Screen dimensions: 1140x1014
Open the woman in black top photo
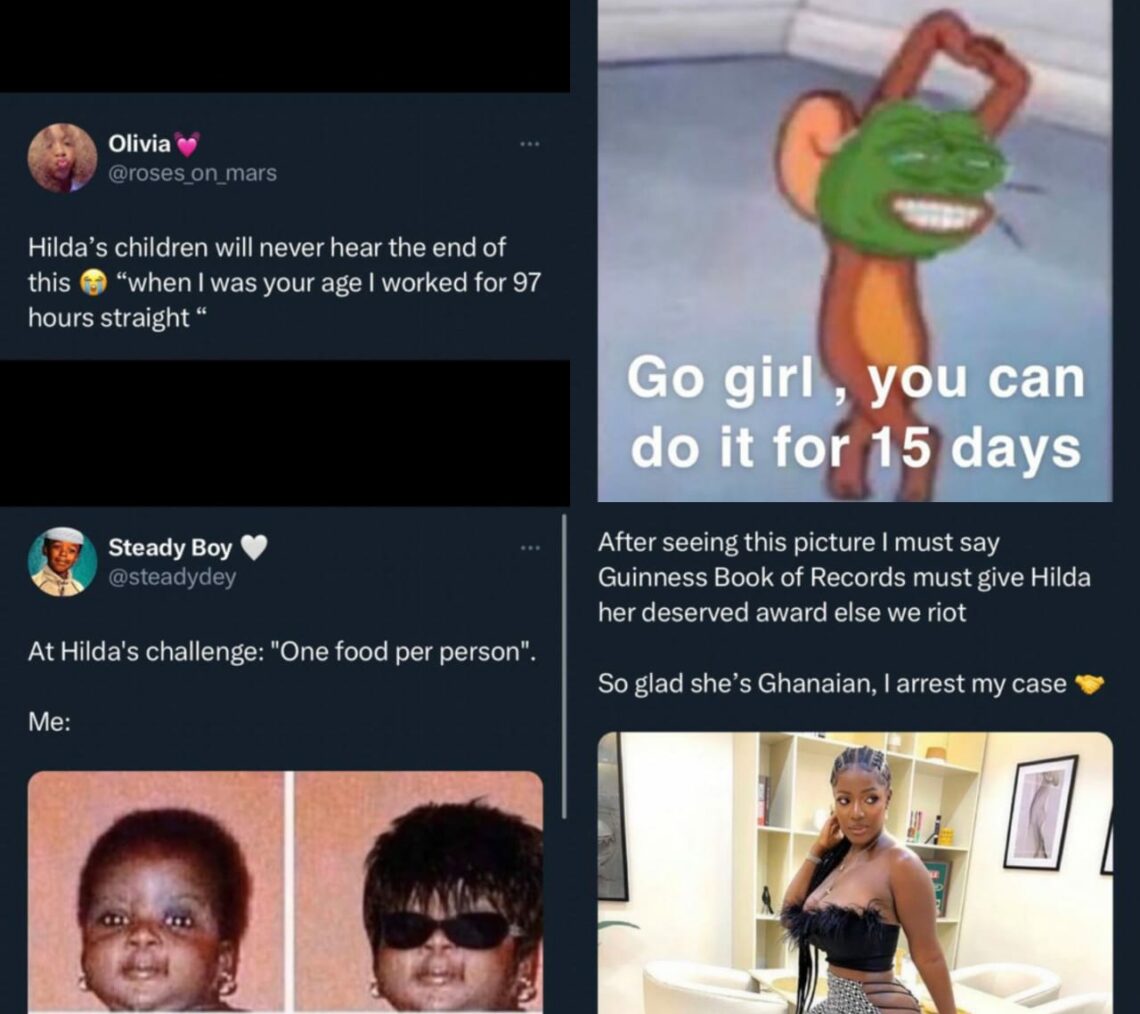(855, 873)
